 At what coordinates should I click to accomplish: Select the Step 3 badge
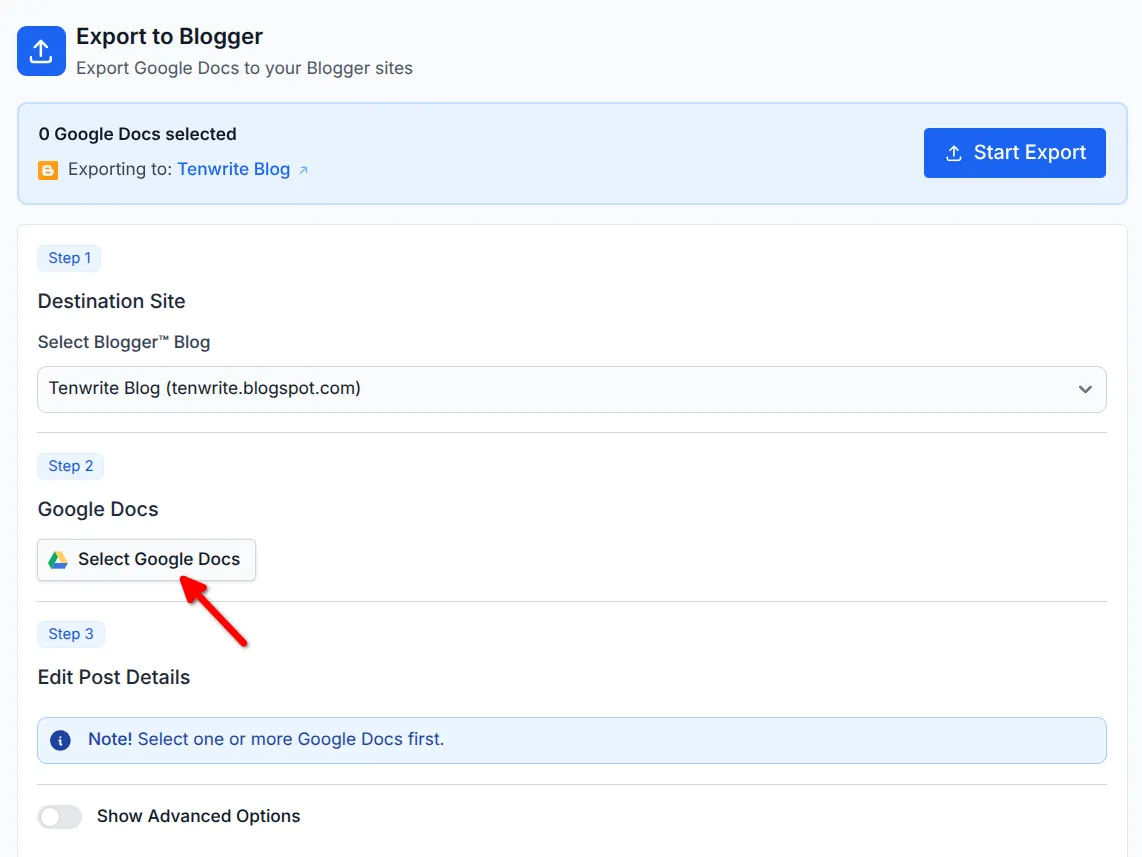click(x=70, y=633)
